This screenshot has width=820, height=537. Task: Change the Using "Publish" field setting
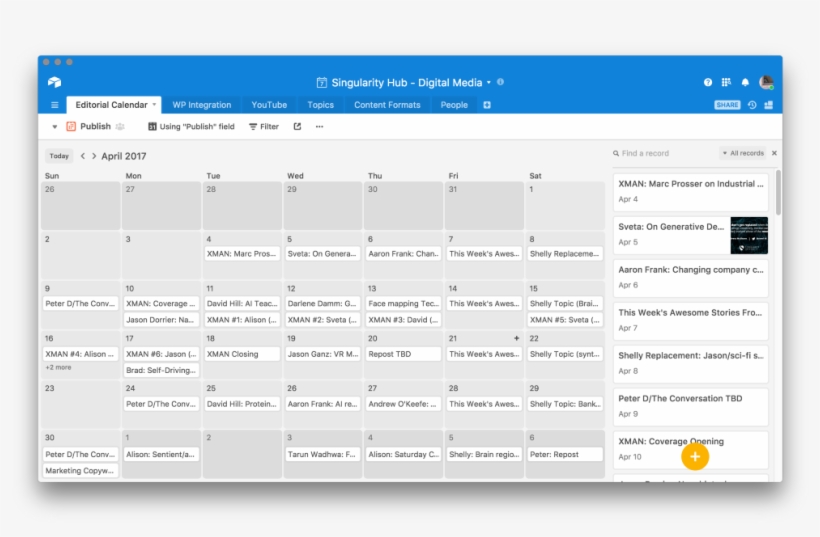(x=191, y=127)
